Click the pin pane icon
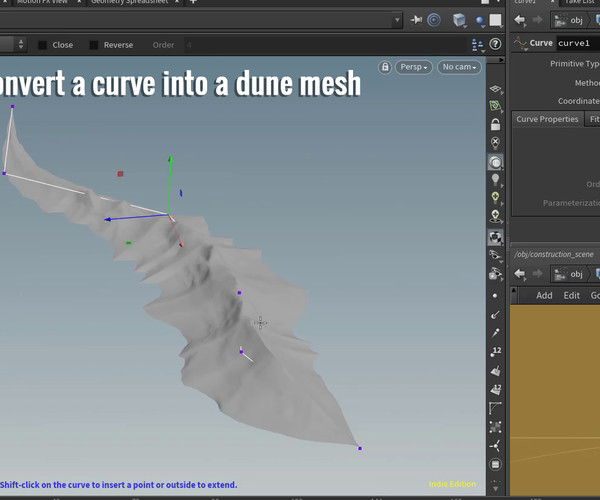 [x=416, y=20]
